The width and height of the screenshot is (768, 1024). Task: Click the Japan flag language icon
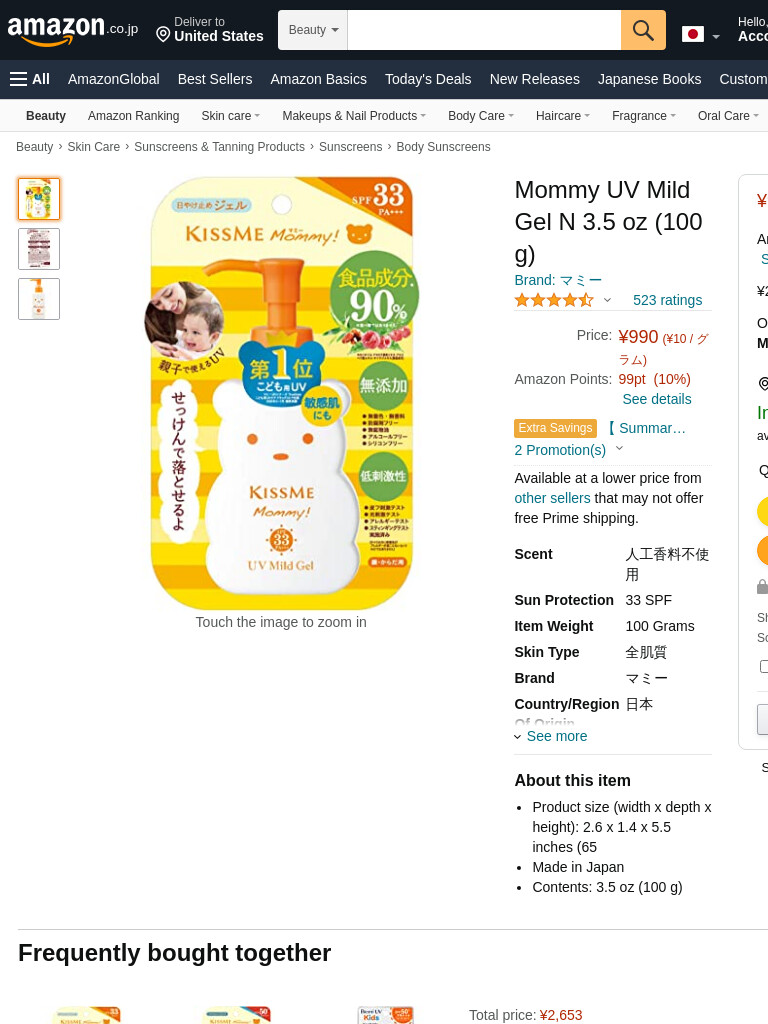692,34
